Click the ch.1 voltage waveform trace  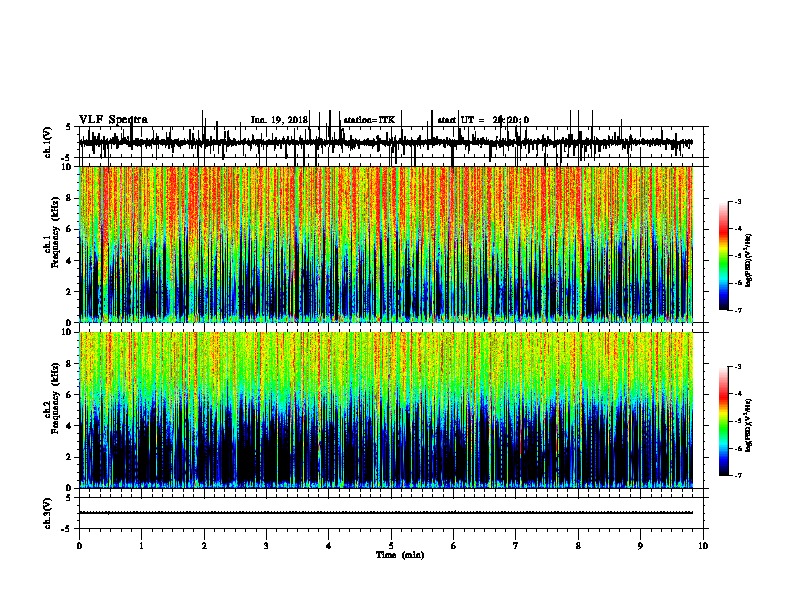tap(386, 142)
